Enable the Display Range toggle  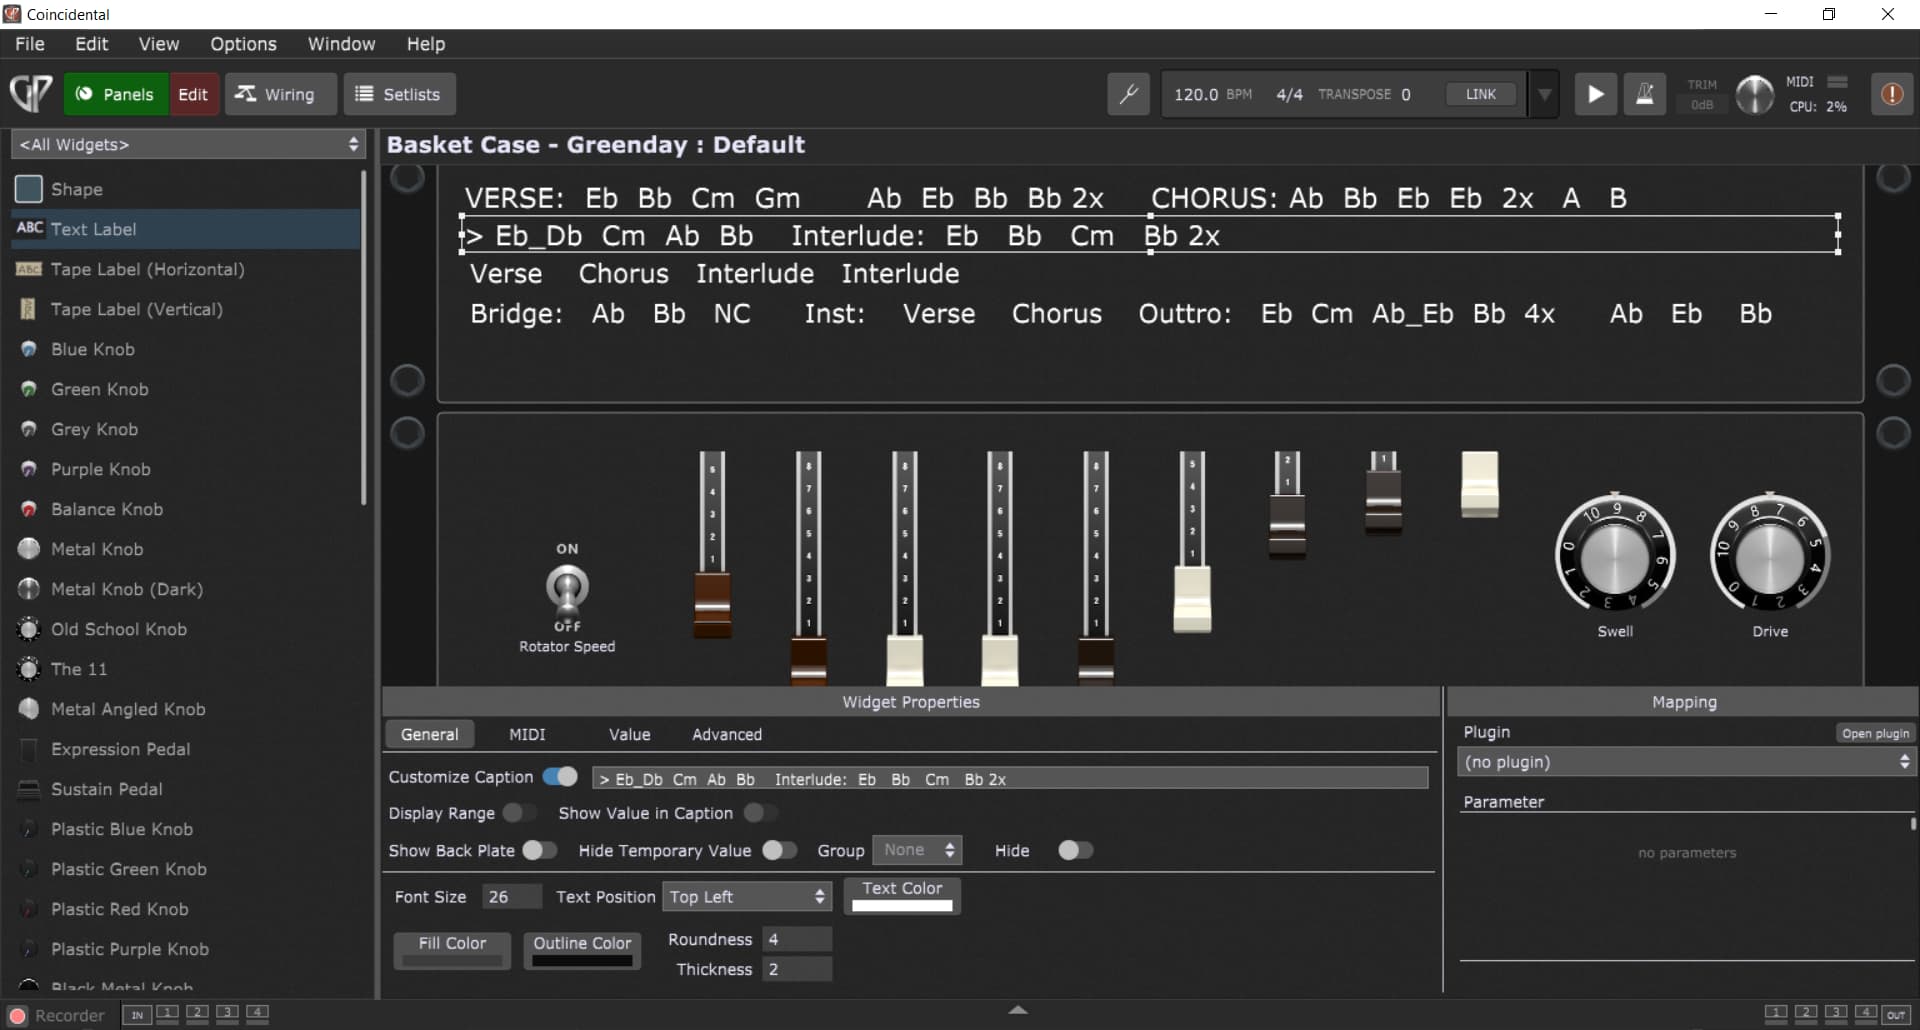518,813
